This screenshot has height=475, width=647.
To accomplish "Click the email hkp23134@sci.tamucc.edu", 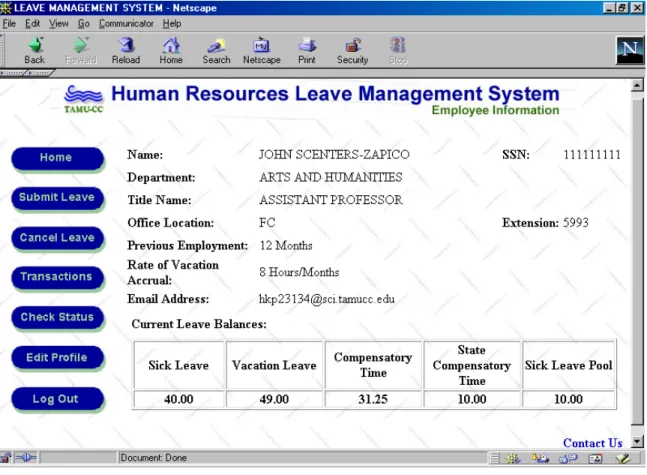I will tap(326, 299).
